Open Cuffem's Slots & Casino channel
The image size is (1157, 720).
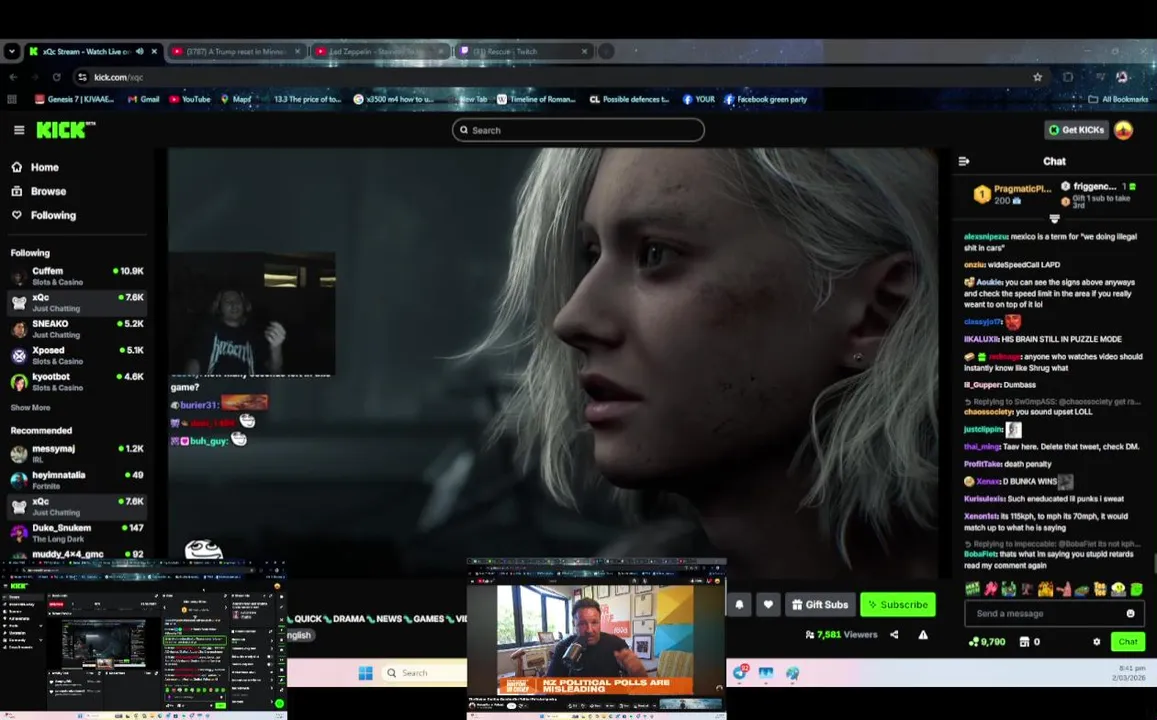77,276
